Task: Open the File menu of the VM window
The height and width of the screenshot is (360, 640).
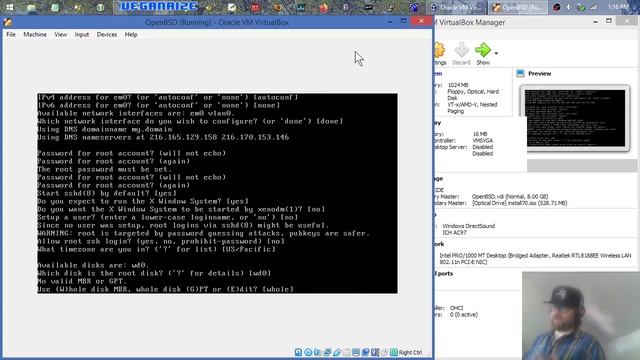Action: pyautogui.click(x=11, y=35)
